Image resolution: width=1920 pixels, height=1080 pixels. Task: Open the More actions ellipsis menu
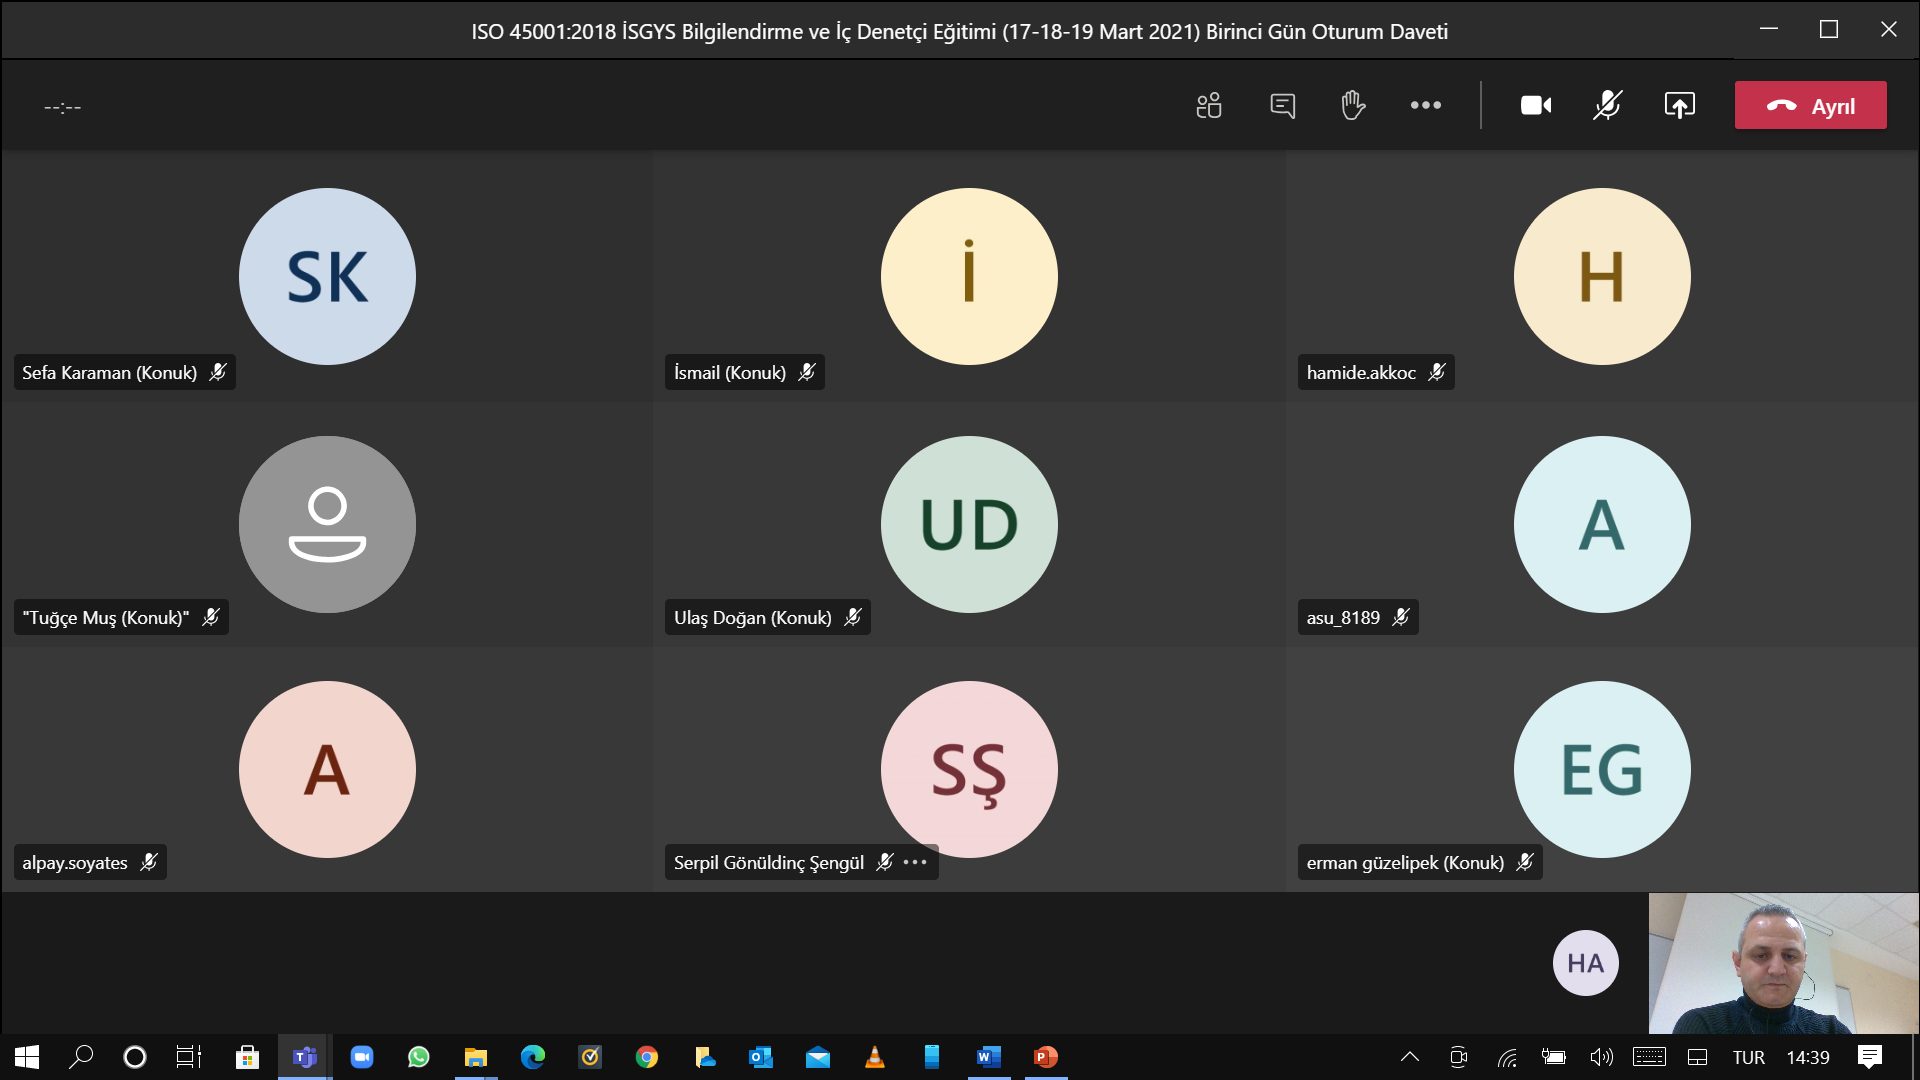[1425, 105]
